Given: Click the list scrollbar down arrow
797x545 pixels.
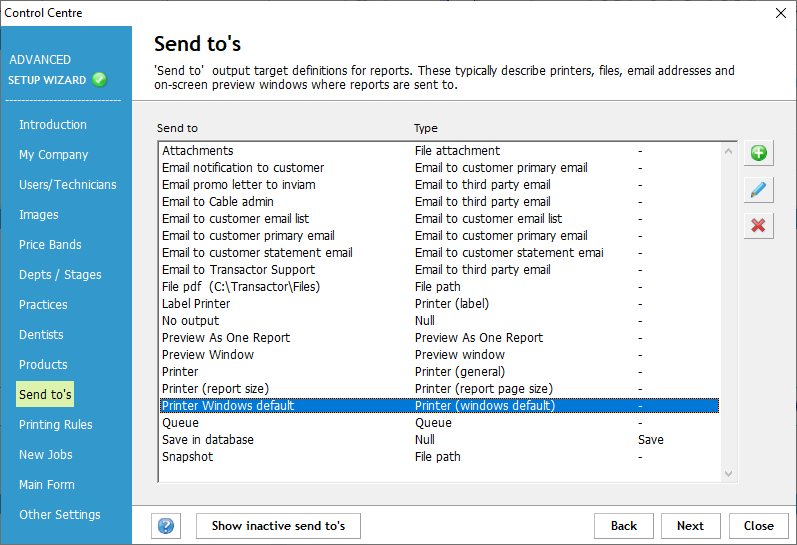Looking at the screenshot, I should [729, 474].
